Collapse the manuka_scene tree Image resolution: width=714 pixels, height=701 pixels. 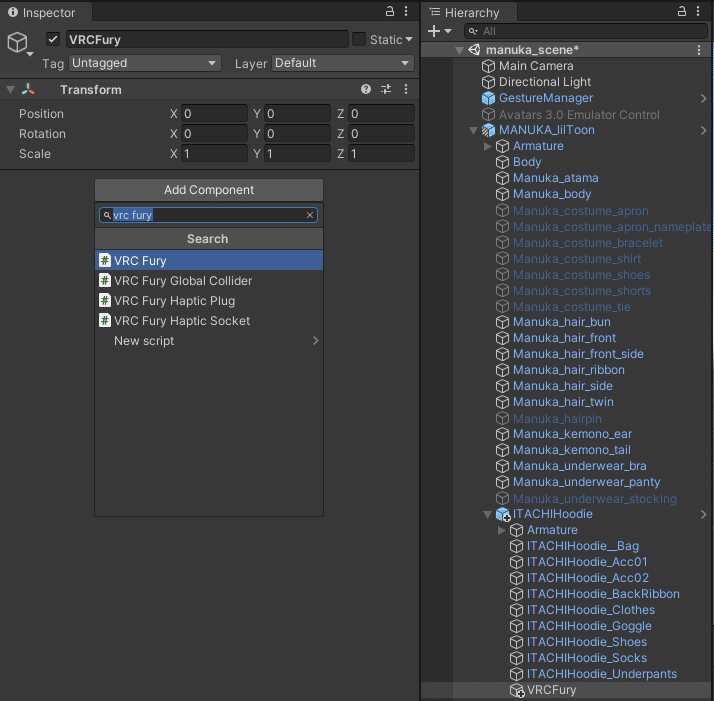(x=459, y=50)
